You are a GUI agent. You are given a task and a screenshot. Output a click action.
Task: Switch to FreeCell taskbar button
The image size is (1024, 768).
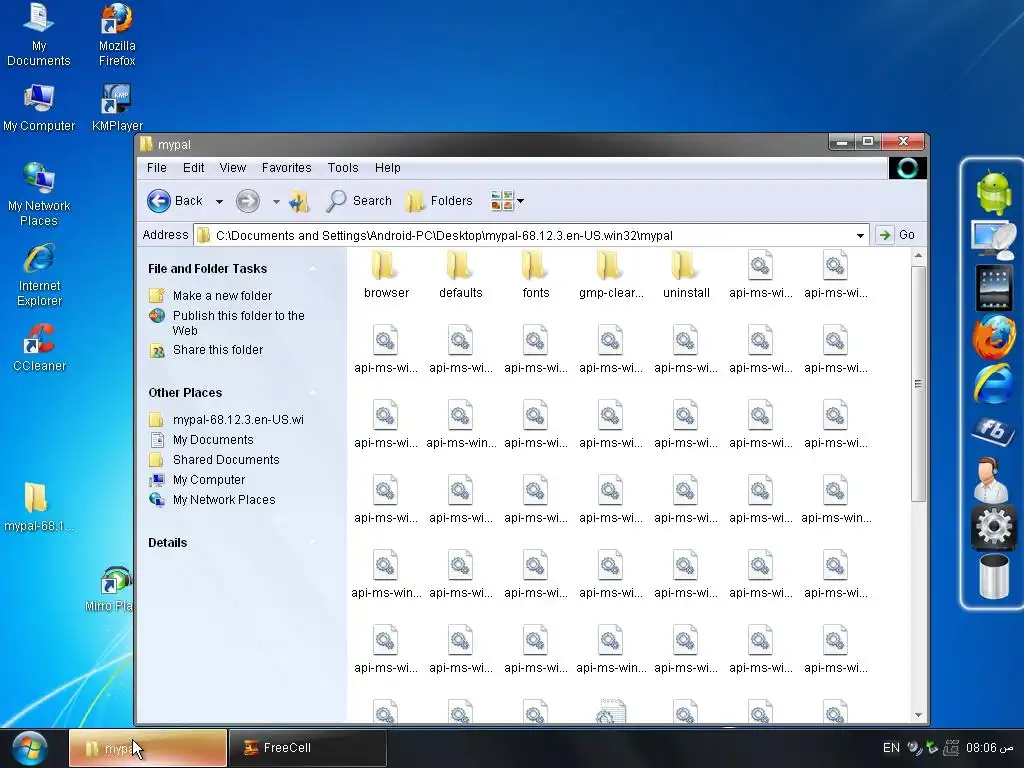(x=308, y=748)
